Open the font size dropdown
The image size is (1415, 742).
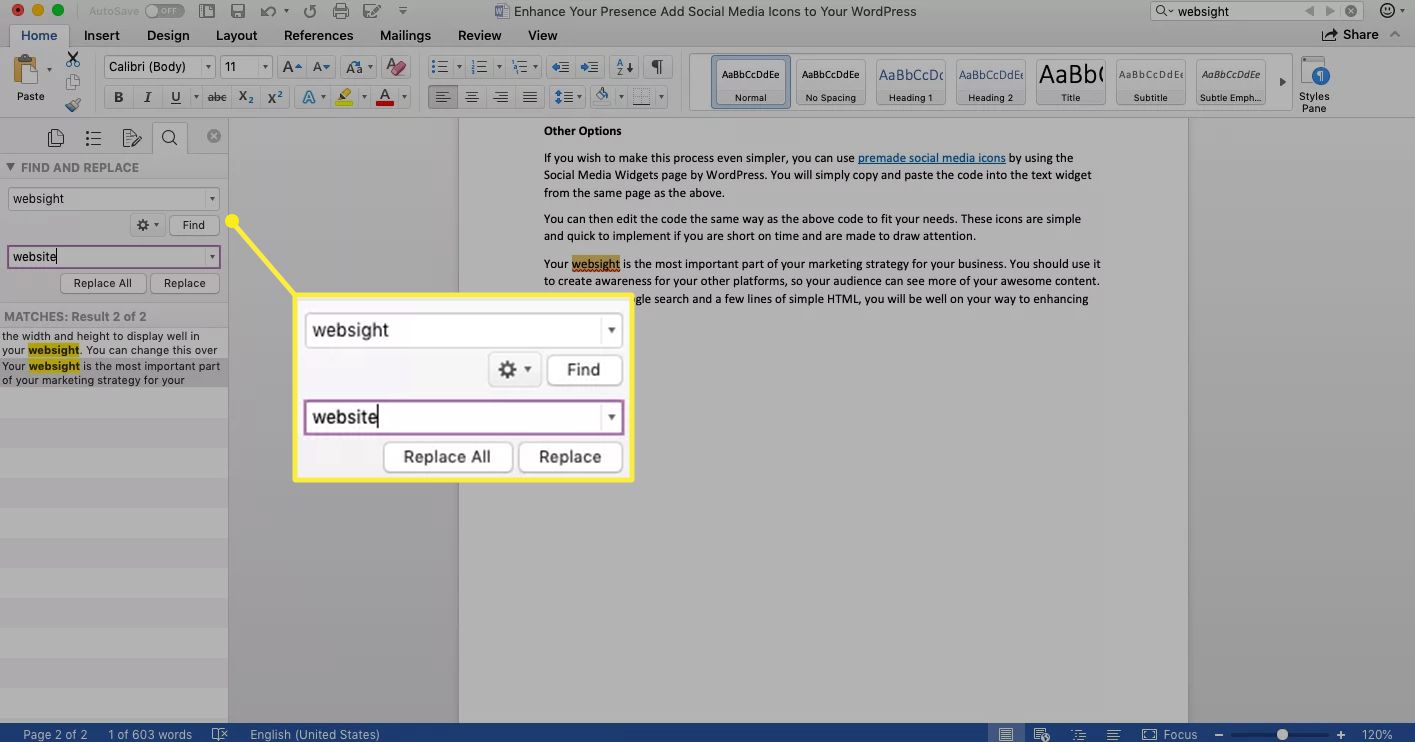(265, 67)
